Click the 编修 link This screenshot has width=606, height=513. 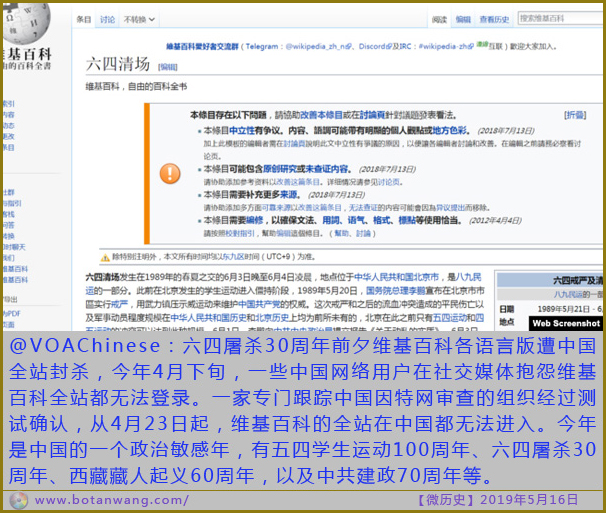pyautogui.click(x=255, y=220)
